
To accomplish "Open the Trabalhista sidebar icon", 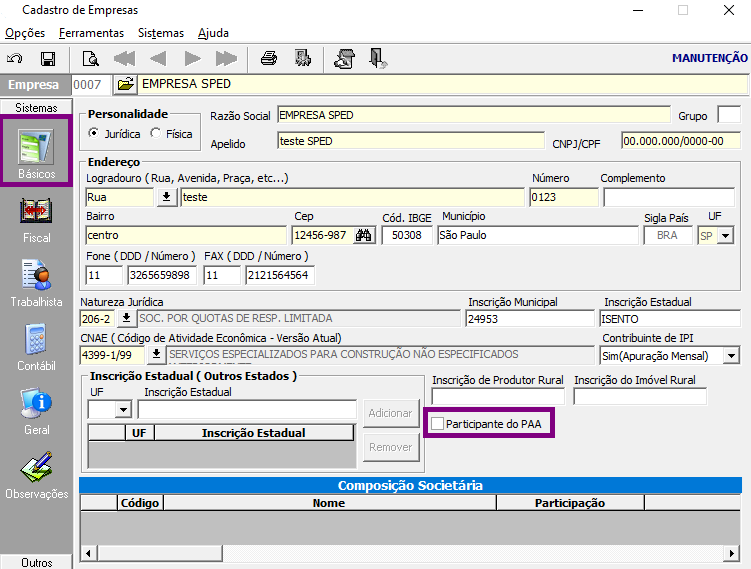I will [36, 284].
